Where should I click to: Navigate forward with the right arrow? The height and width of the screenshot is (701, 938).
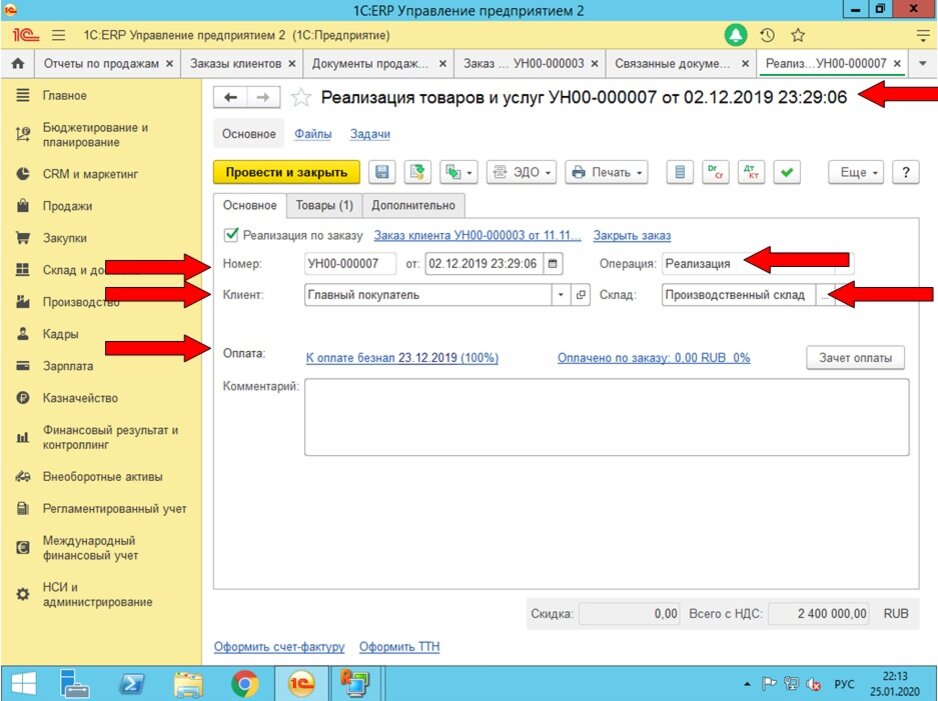(263, 97)
